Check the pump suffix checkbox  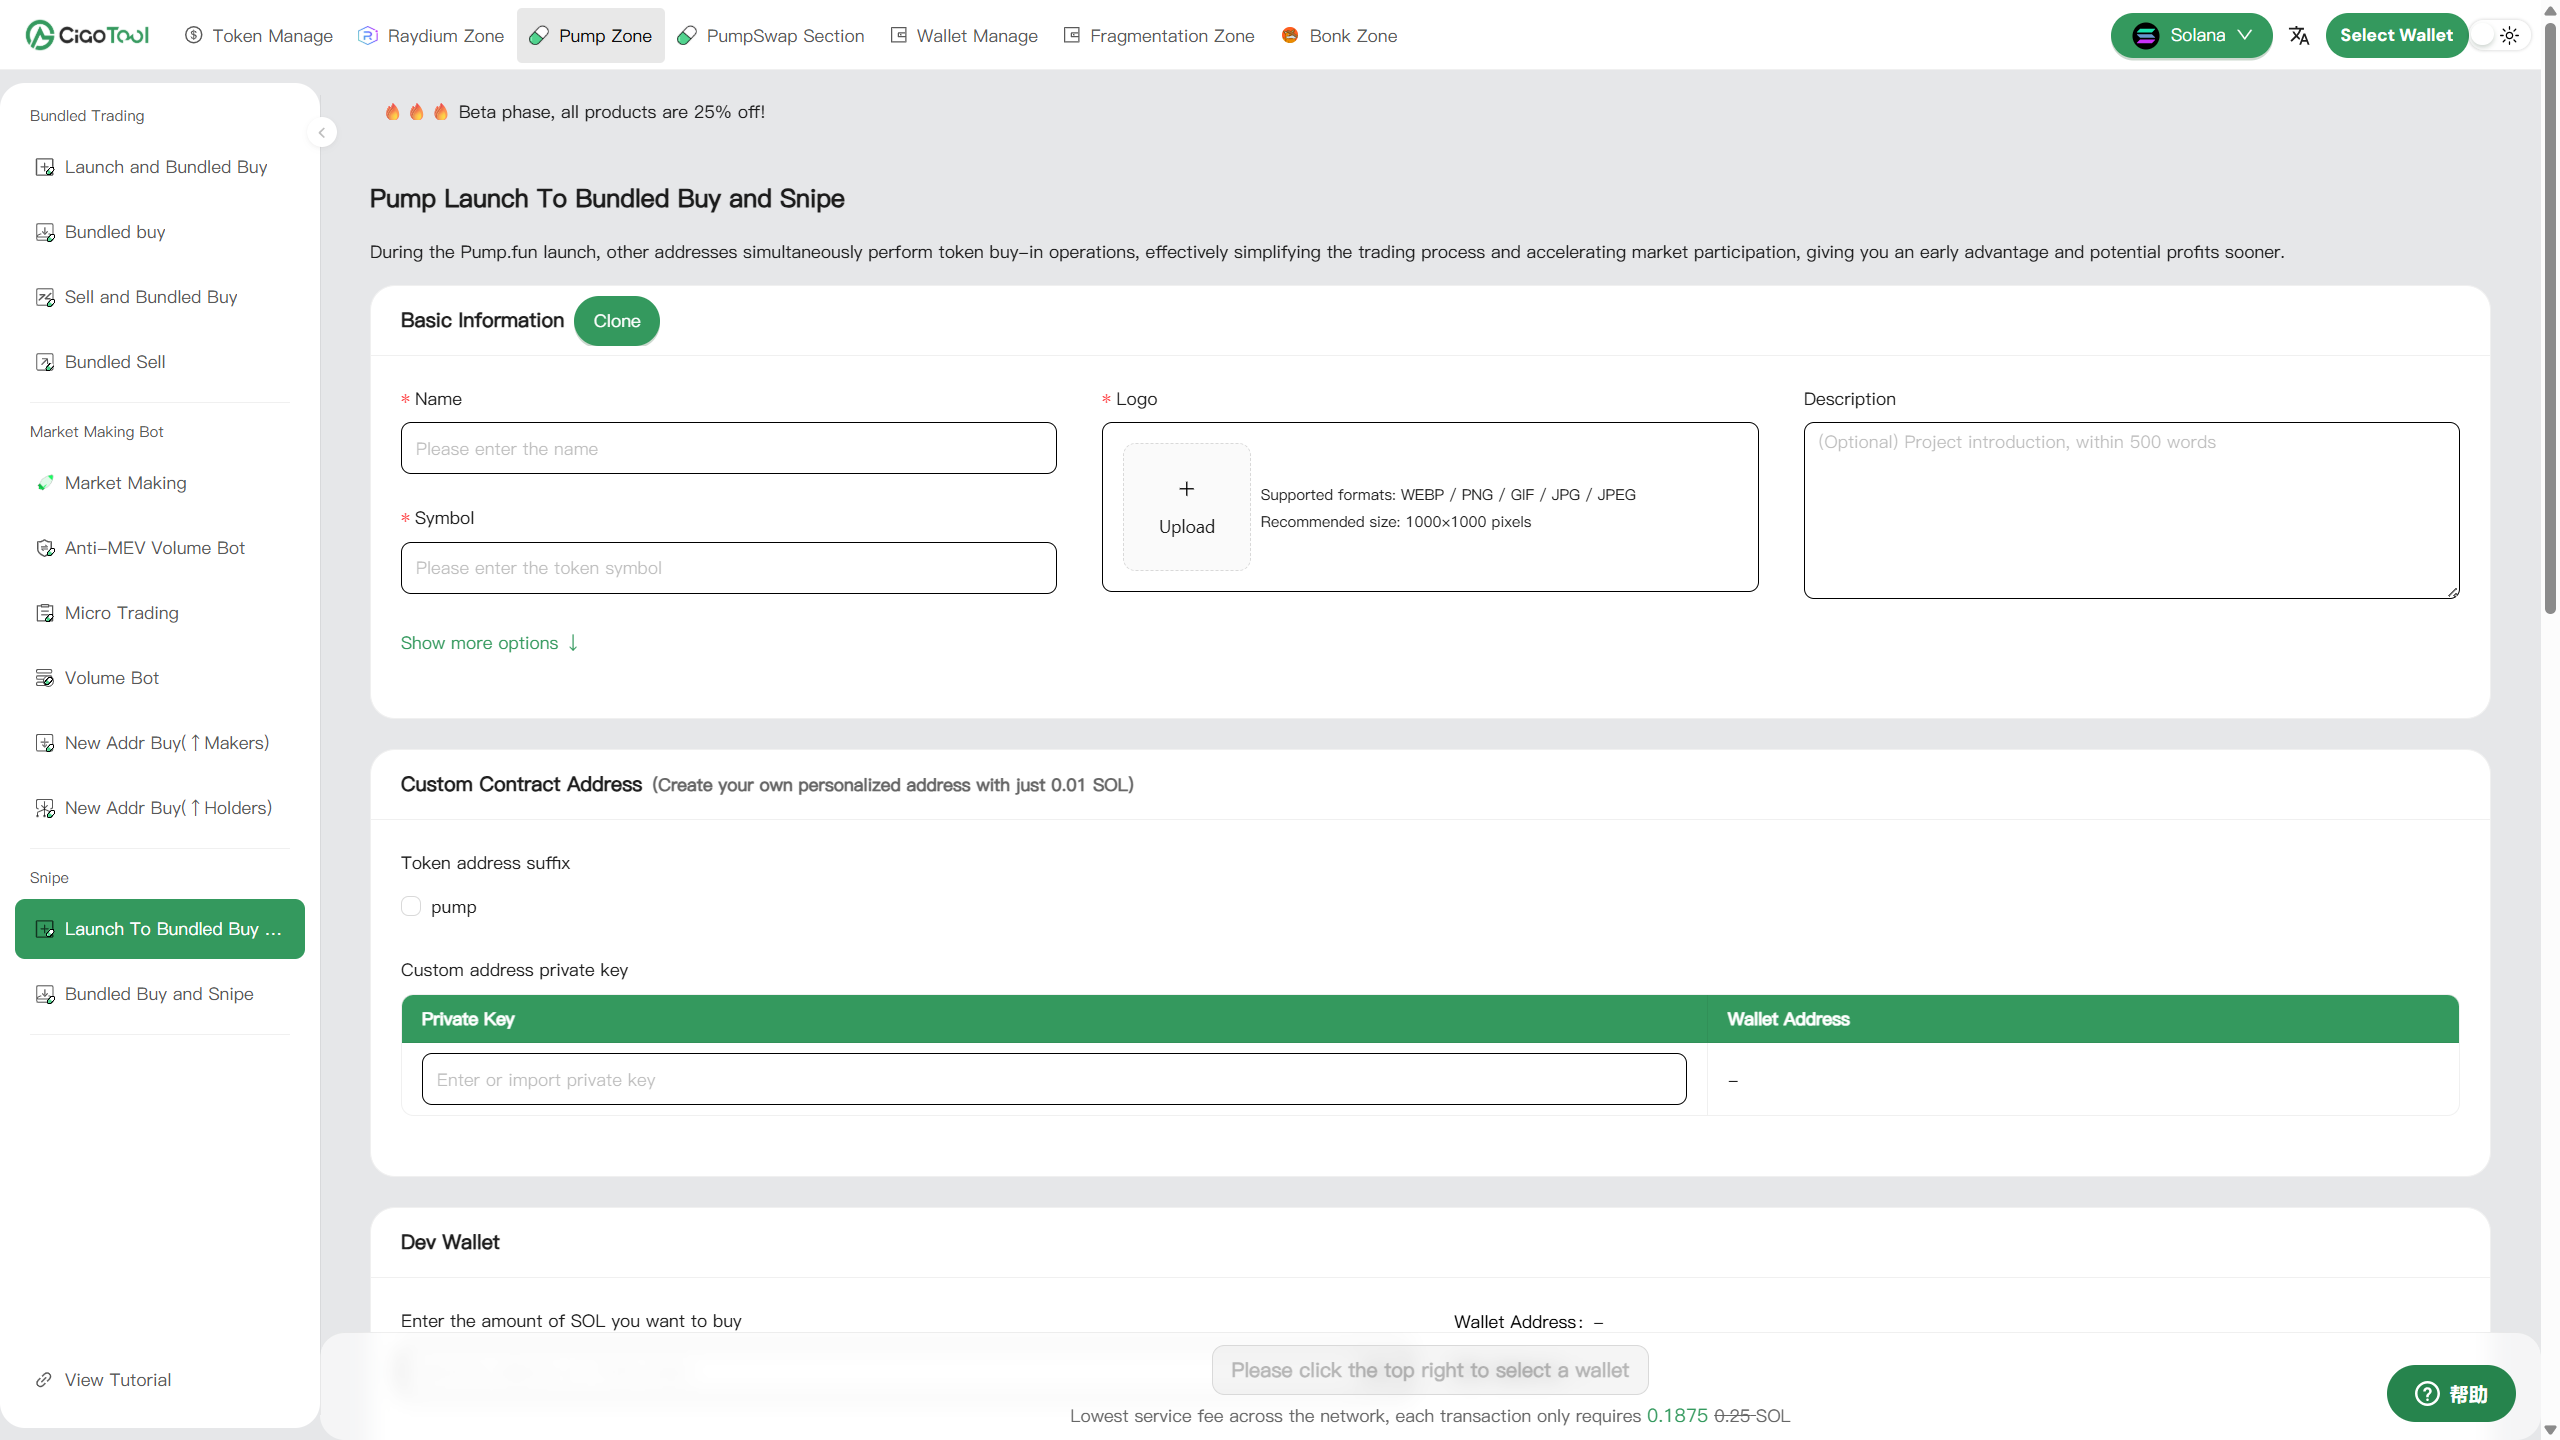(411, 906)
